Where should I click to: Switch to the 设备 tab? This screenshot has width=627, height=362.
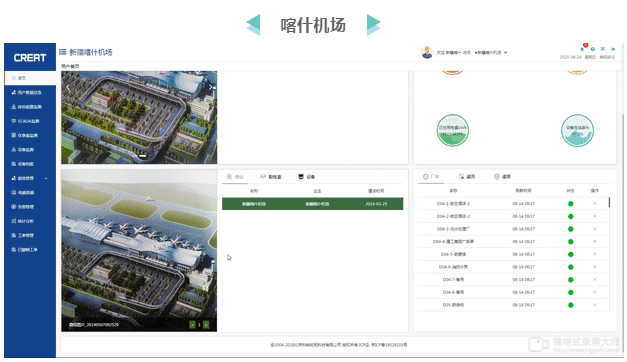(307, 176)
